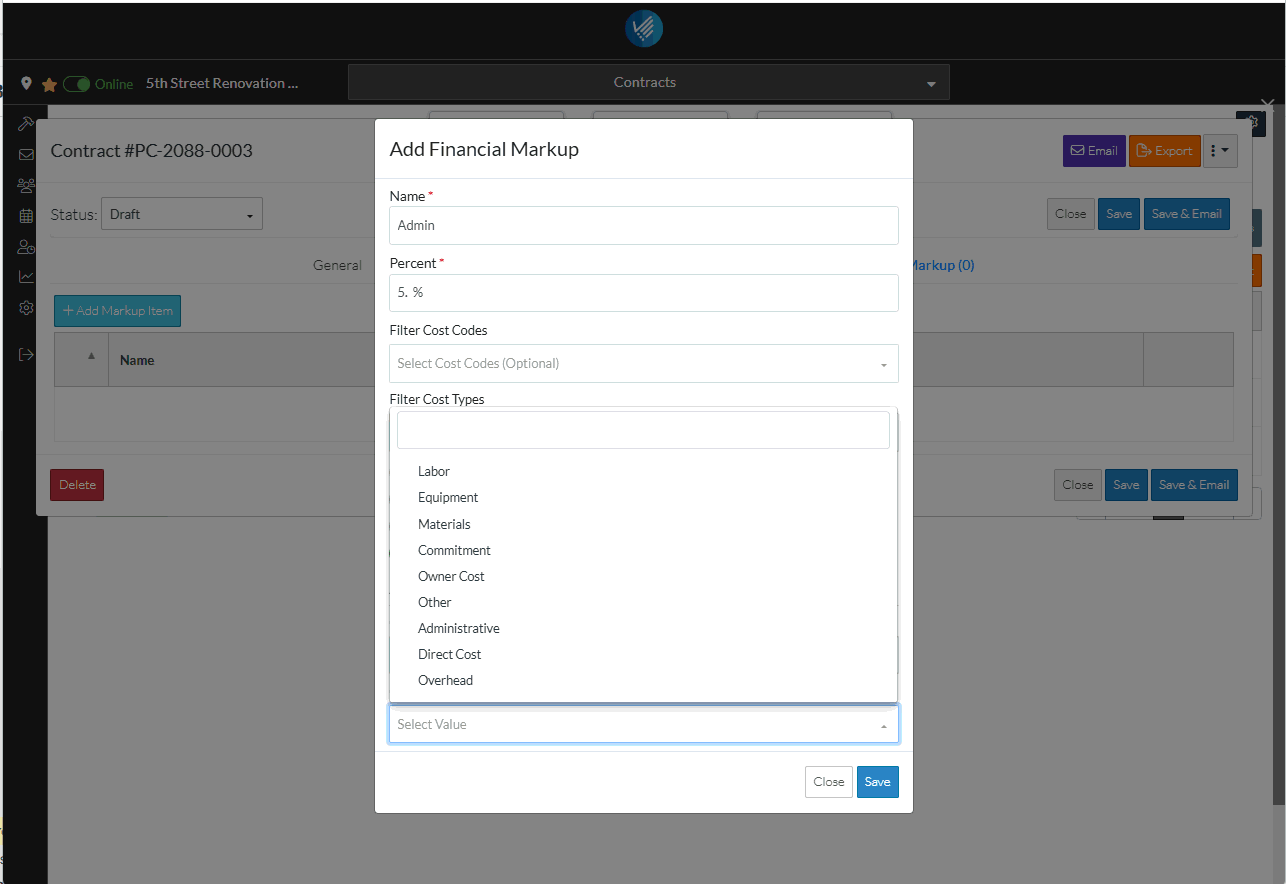Image resolution: width=1286 pixels, height=884 pixels.
Task: Open the envelope mail sidebar icon
Action: 26,154
